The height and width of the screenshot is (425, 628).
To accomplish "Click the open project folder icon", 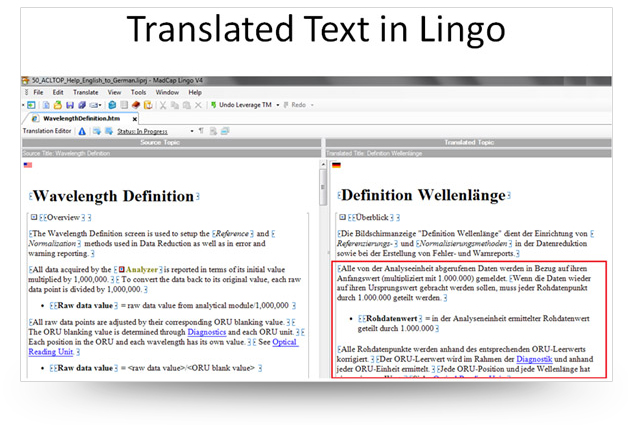I will point(58,105).
